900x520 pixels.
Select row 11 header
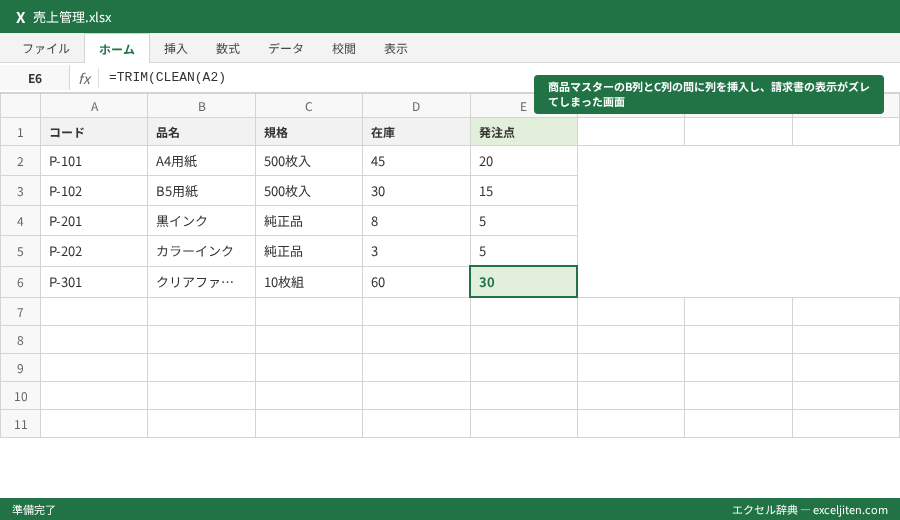(x=21, y=424)
